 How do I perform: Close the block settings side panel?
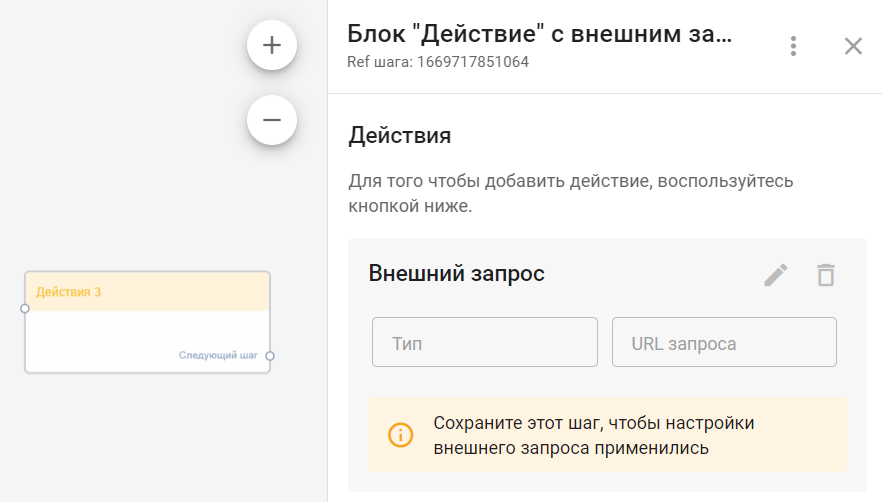(x=853, y=46)
